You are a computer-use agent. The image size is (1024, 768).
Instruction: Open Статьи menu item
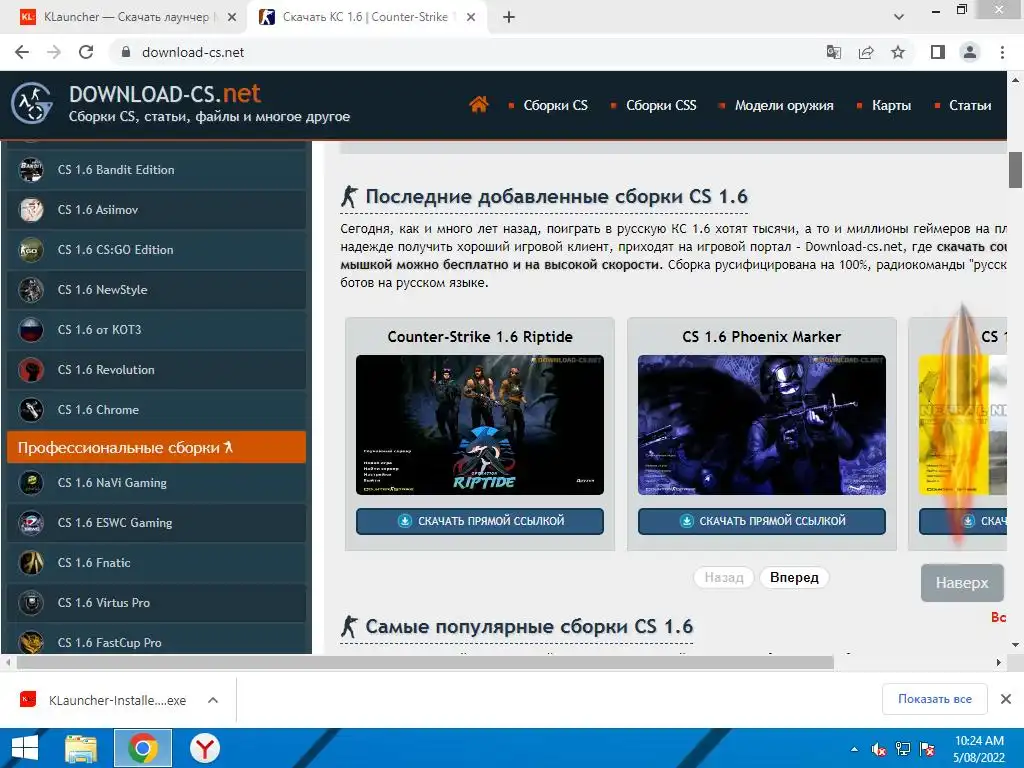pyautogui.click(x=970, y=105)
